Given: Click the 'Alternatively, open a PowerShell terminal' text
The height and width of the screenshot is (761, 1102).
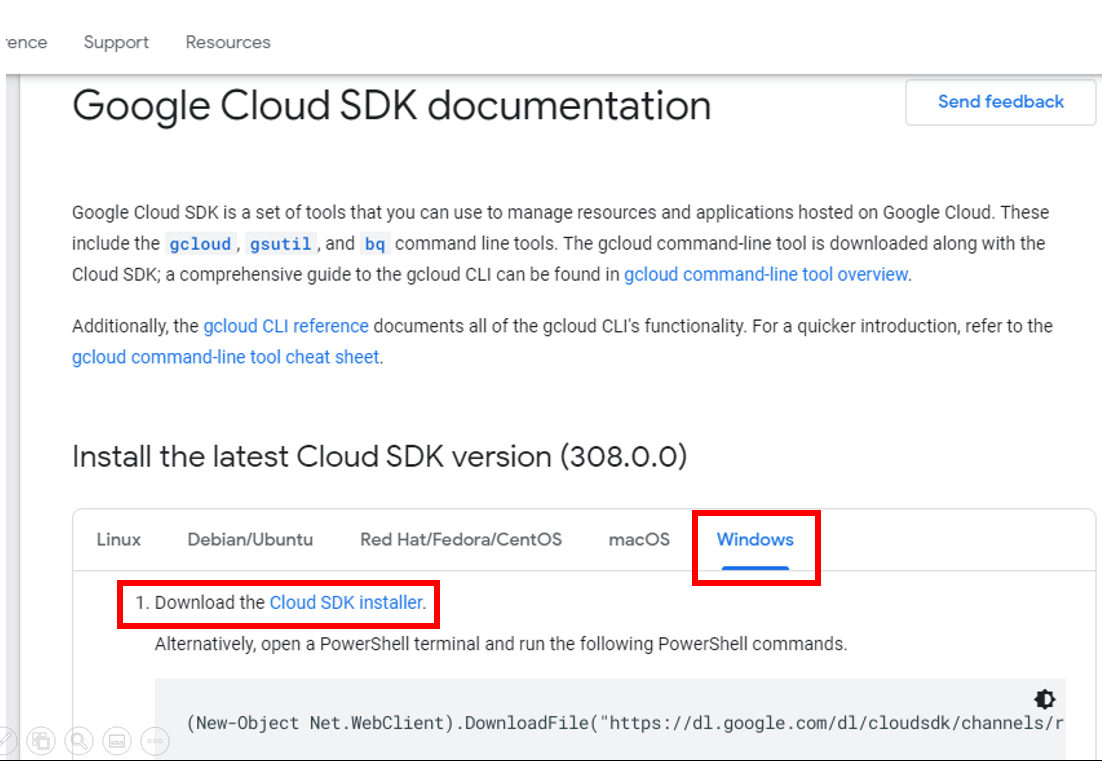Looking at the screenshot, I should (500, 644).
